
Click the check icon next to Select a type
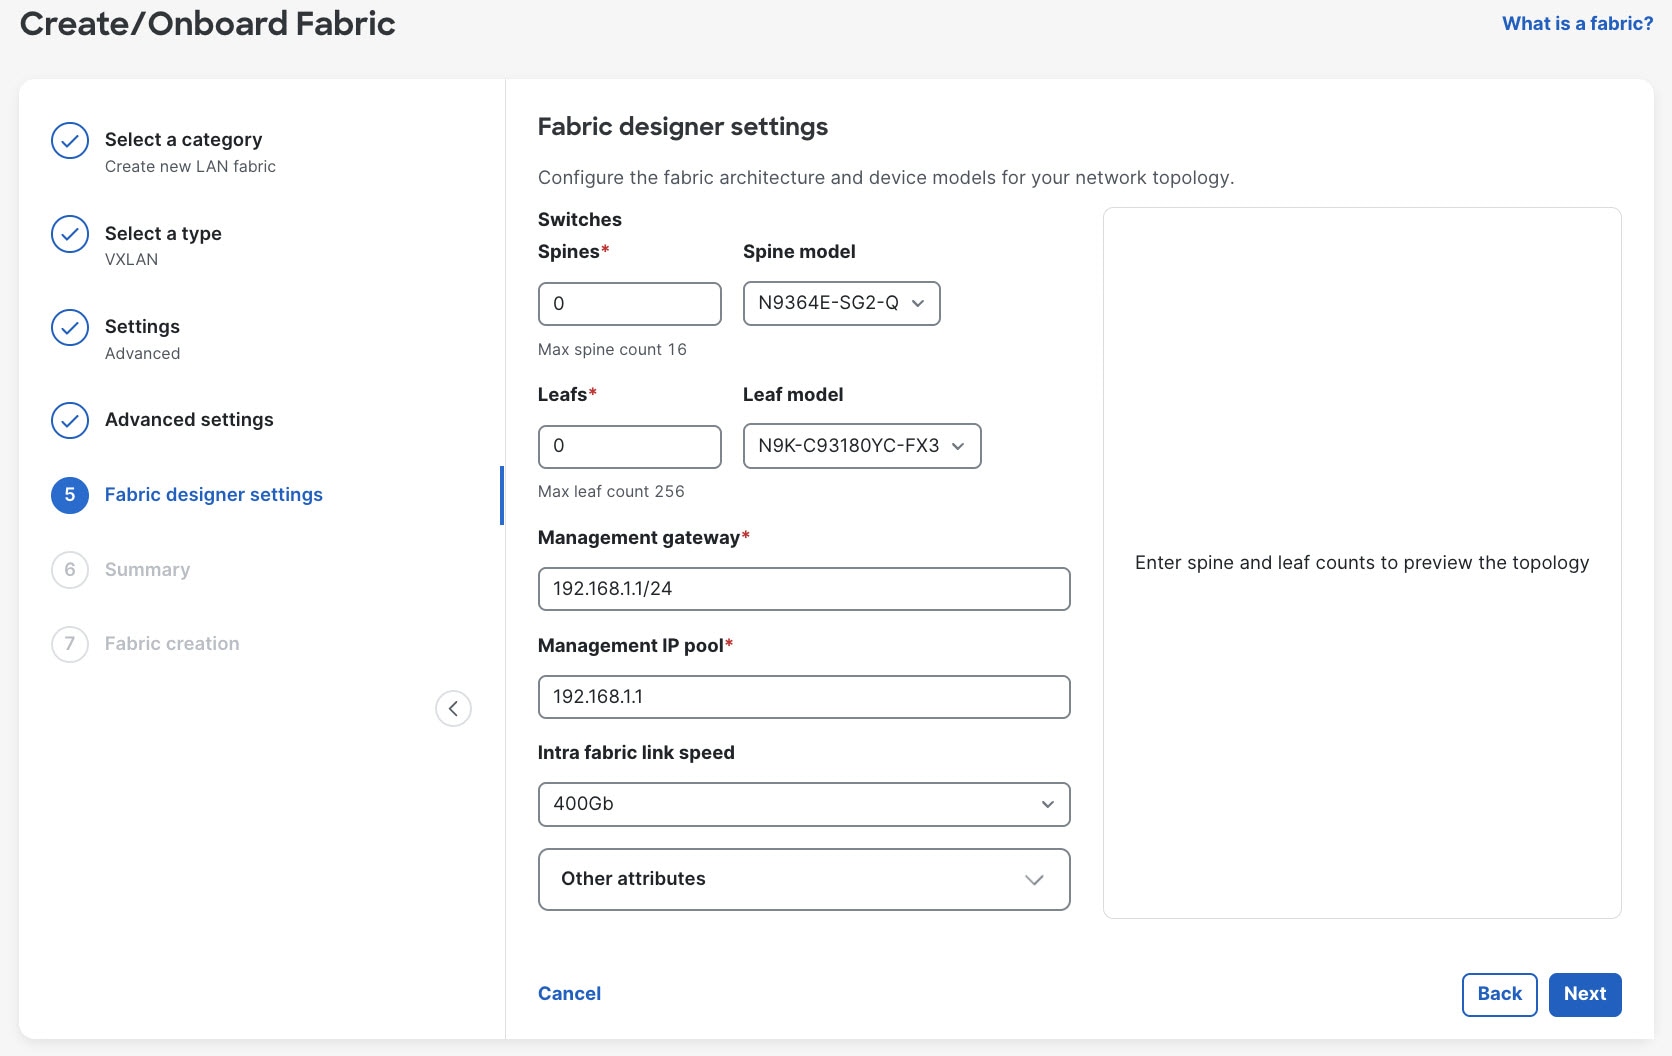(69, 234)
